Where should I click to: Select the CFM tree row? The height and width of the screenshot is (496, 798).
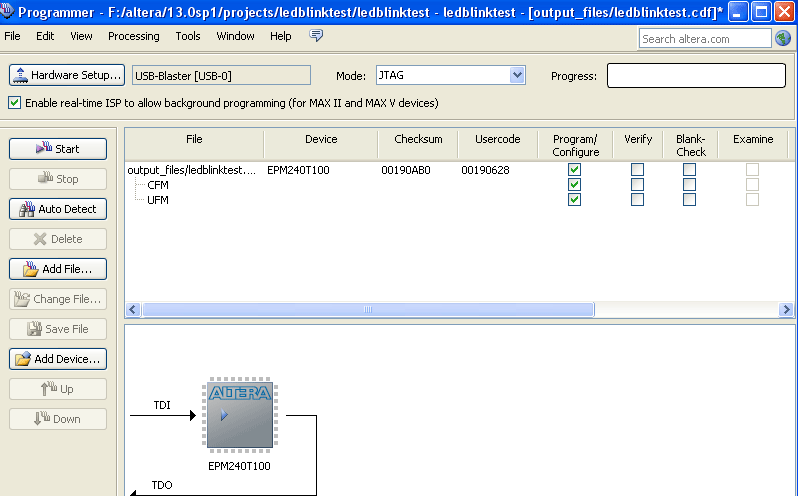pyautogui.click(x=158, y=185)
